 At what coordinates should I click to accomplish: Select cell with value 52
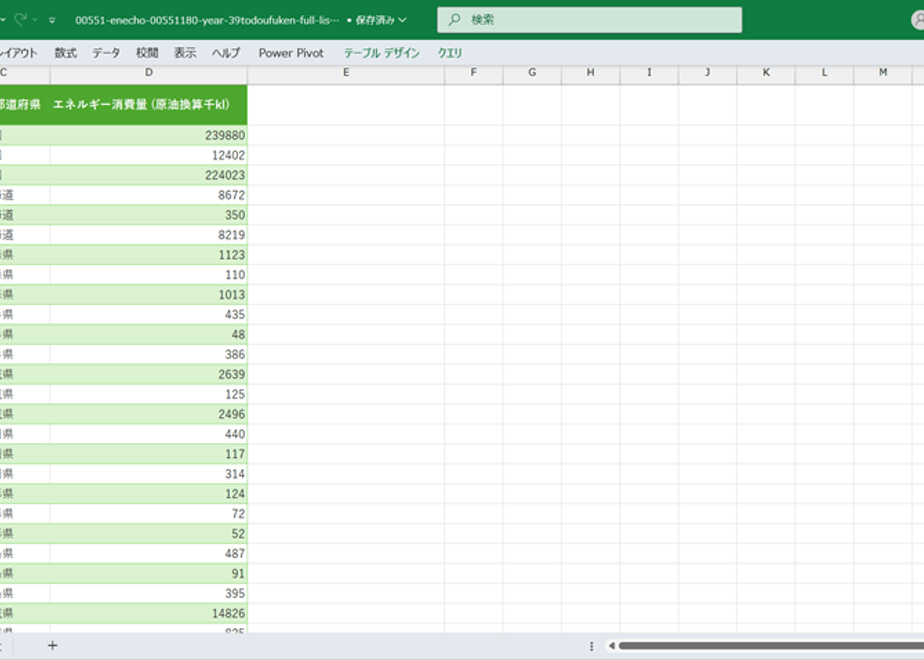(x=148, y=534)
